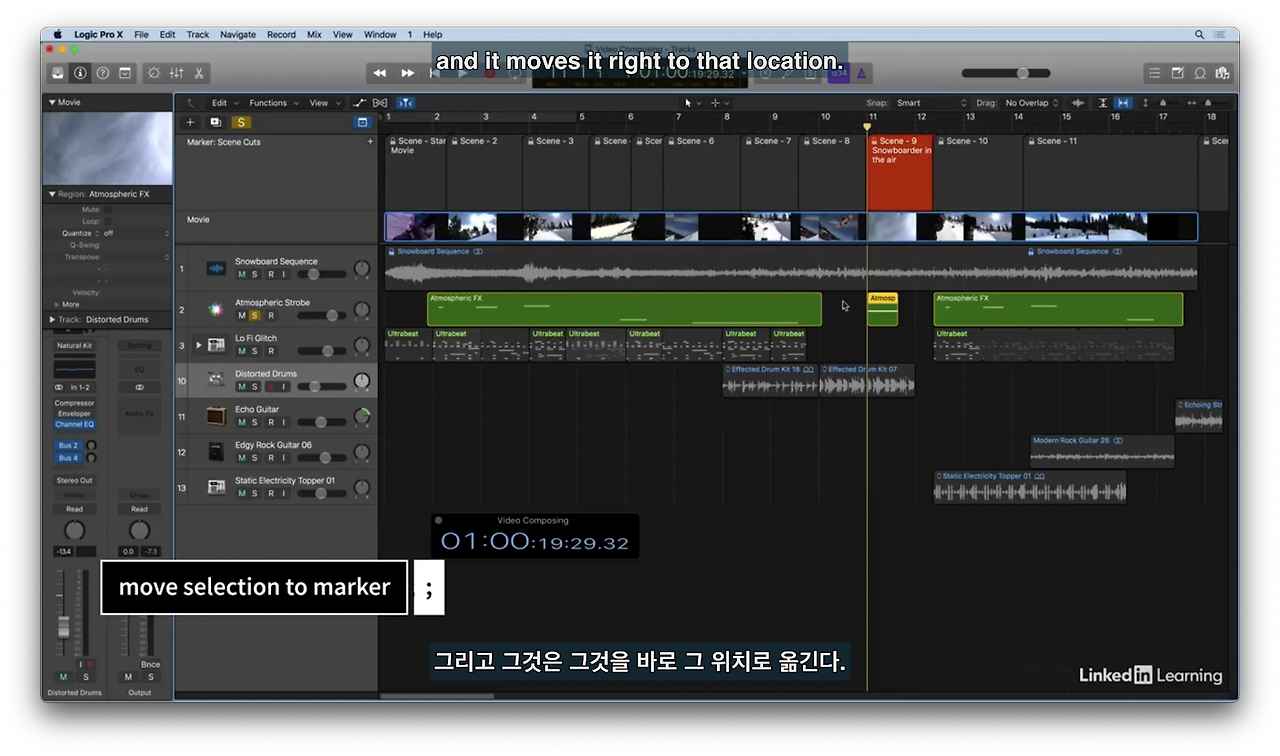Open Spotlight search icon
This screenshot has height=756, width=1280.
[1199, 34]
